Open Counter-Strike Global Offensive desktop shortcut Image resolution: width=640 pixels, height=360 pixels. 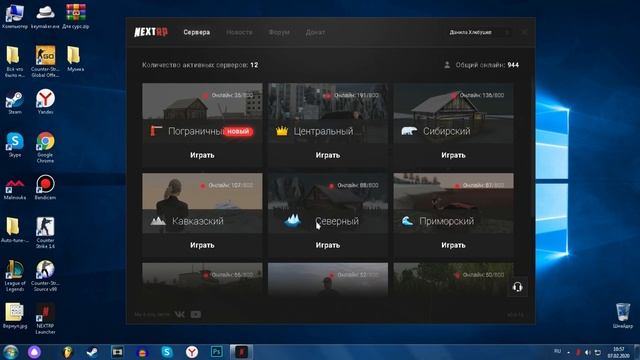click(x=45, y=61)
